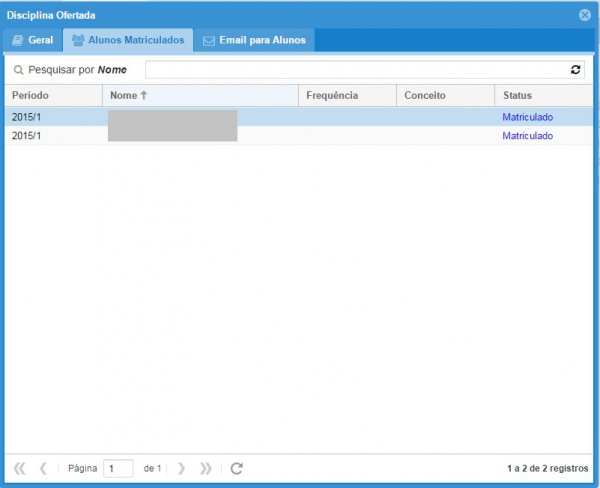This screenshot has height=488, width=600.
Task: Click the page number input box
Action: [x=118, y=468]
